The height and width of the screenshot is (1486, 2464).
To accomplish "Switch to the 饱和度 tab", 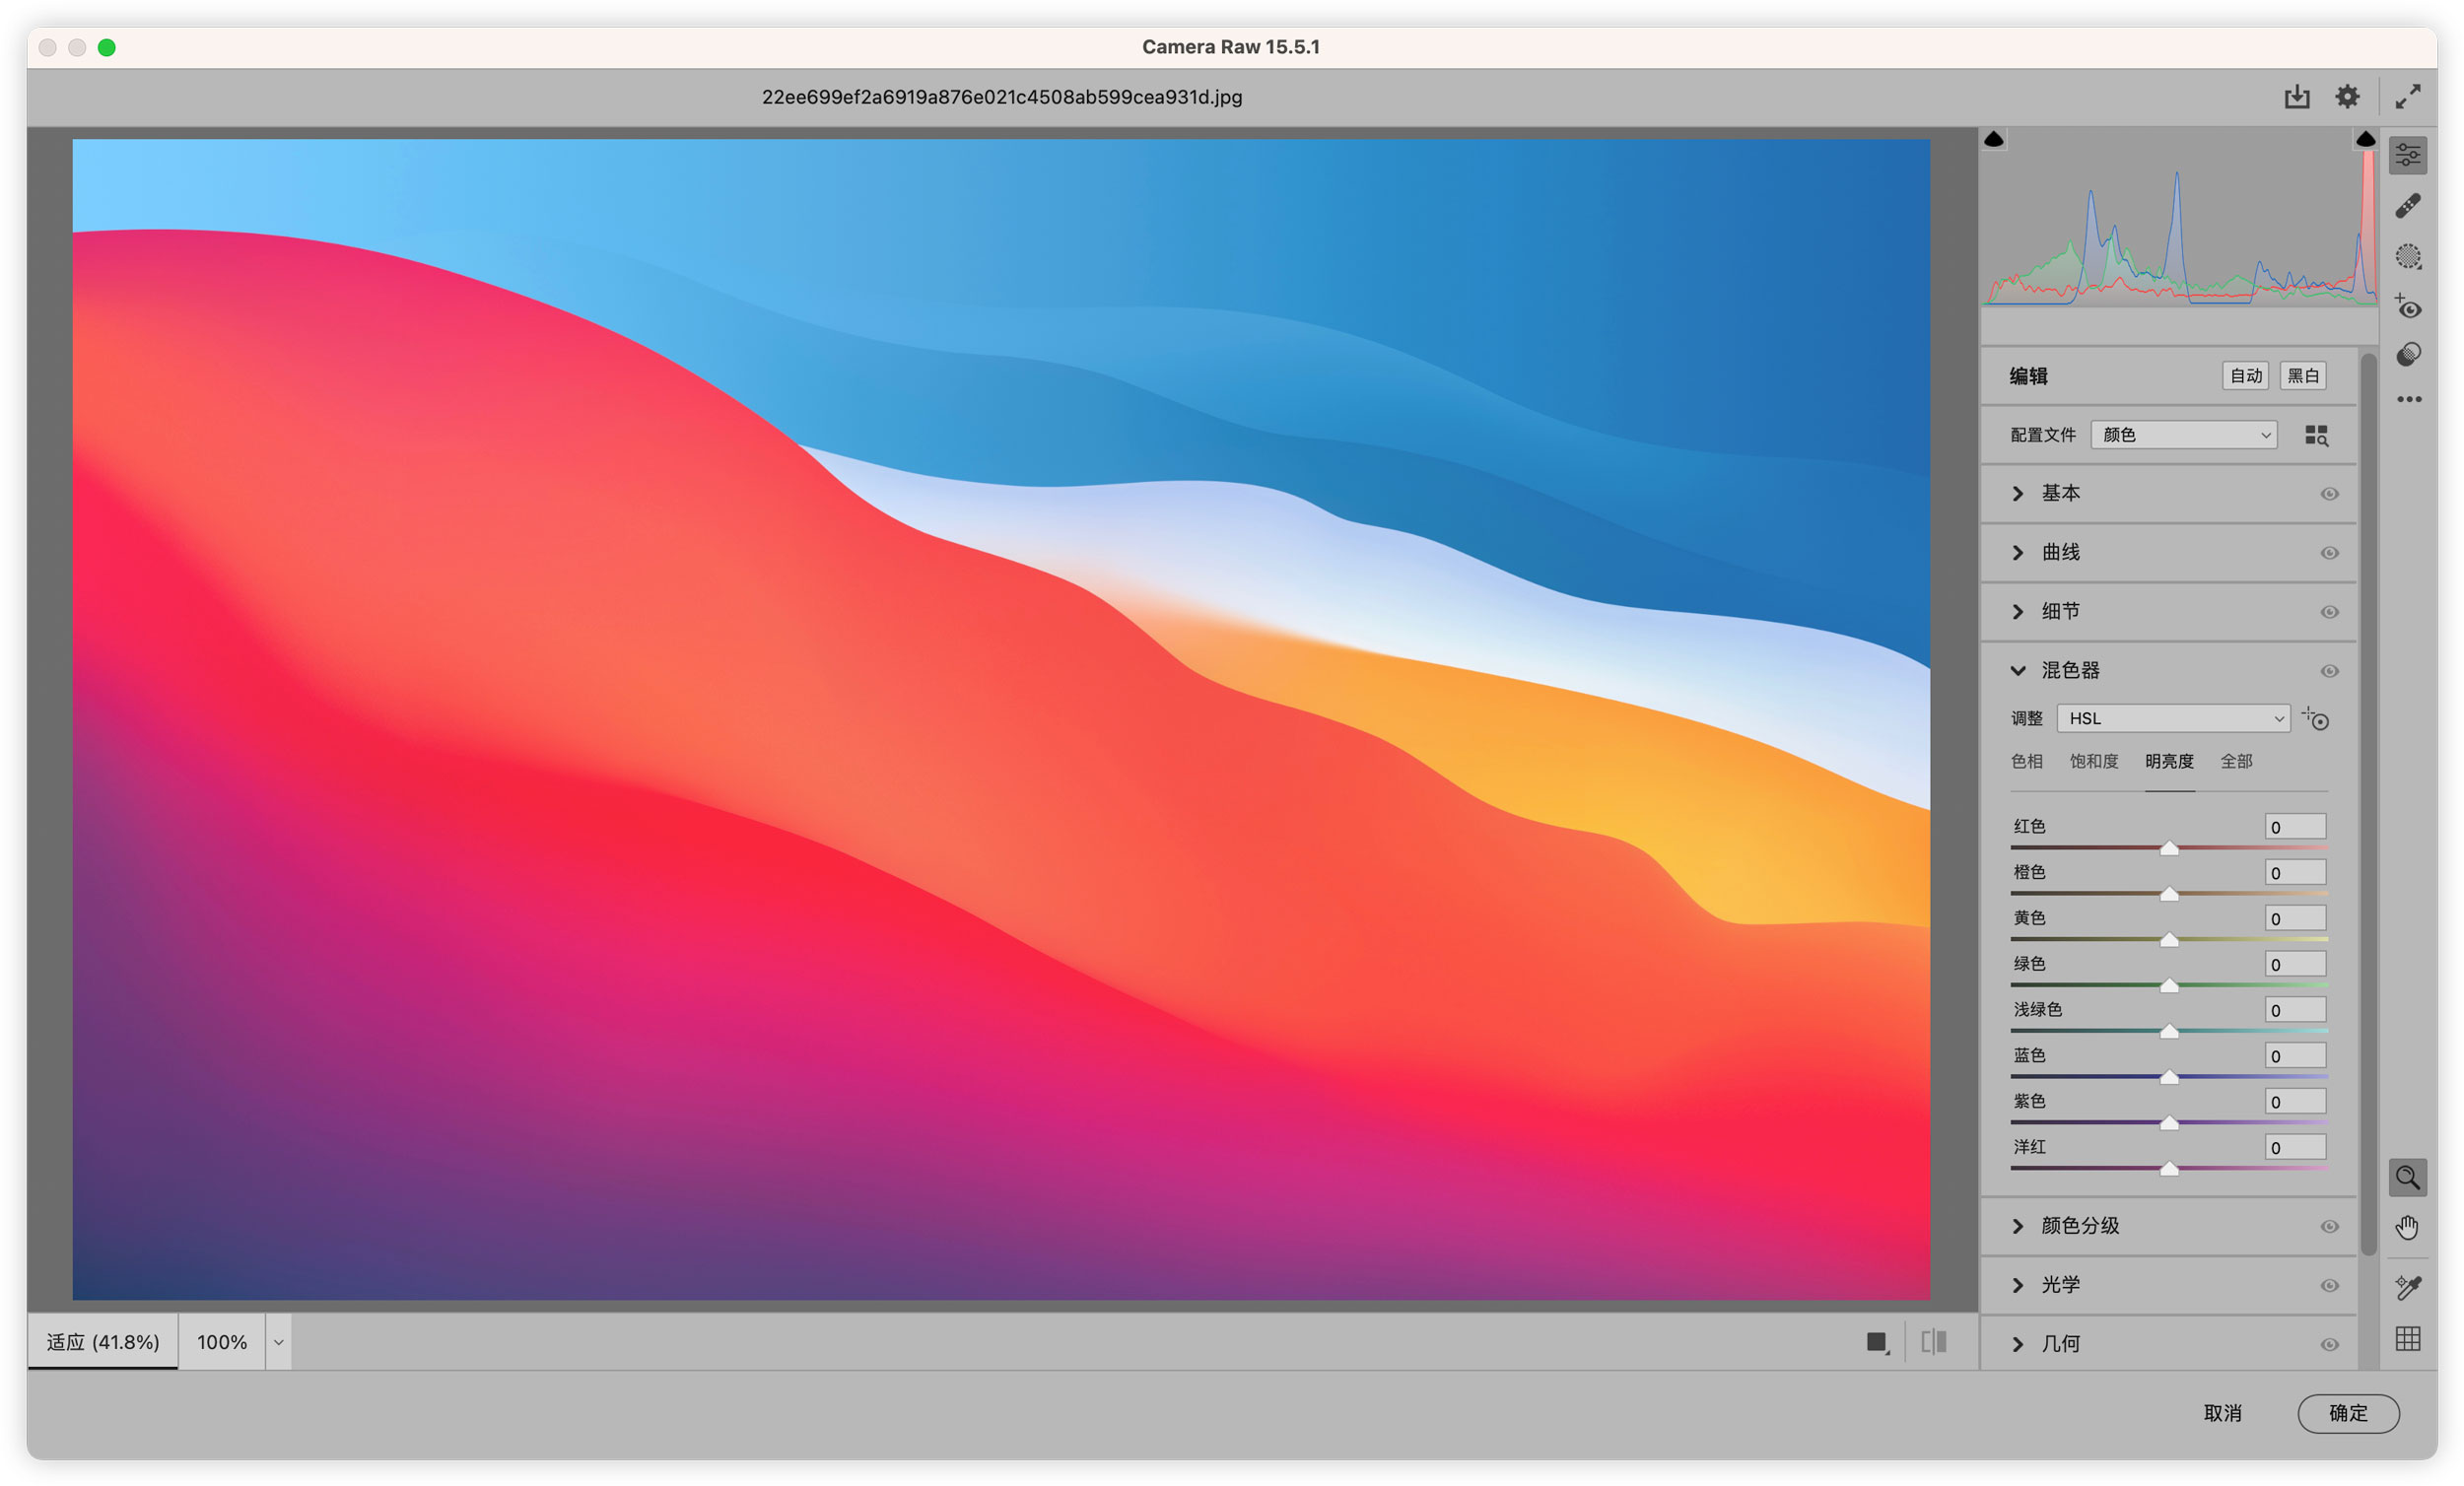I will click(x=2093, y=761).
